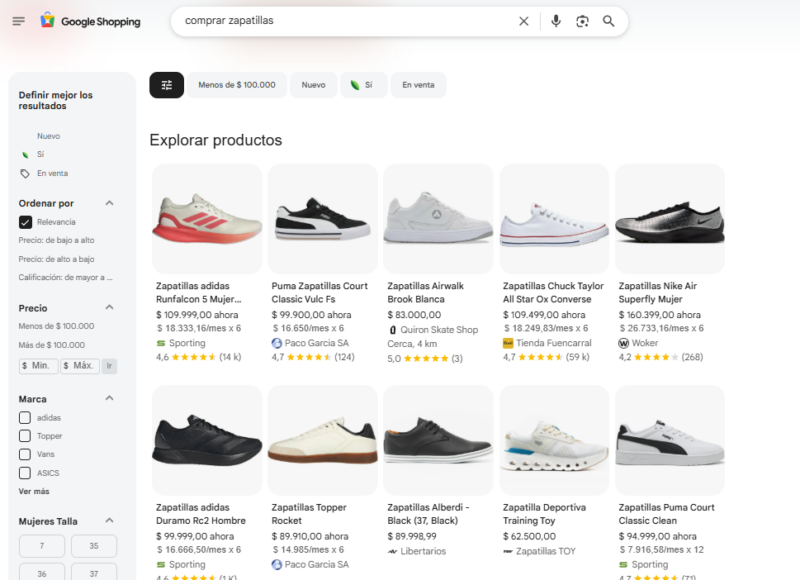Open Puma Zapatillas Court Classic Vulc Fs title
The image size is (800, 580).
click(320, 293)
